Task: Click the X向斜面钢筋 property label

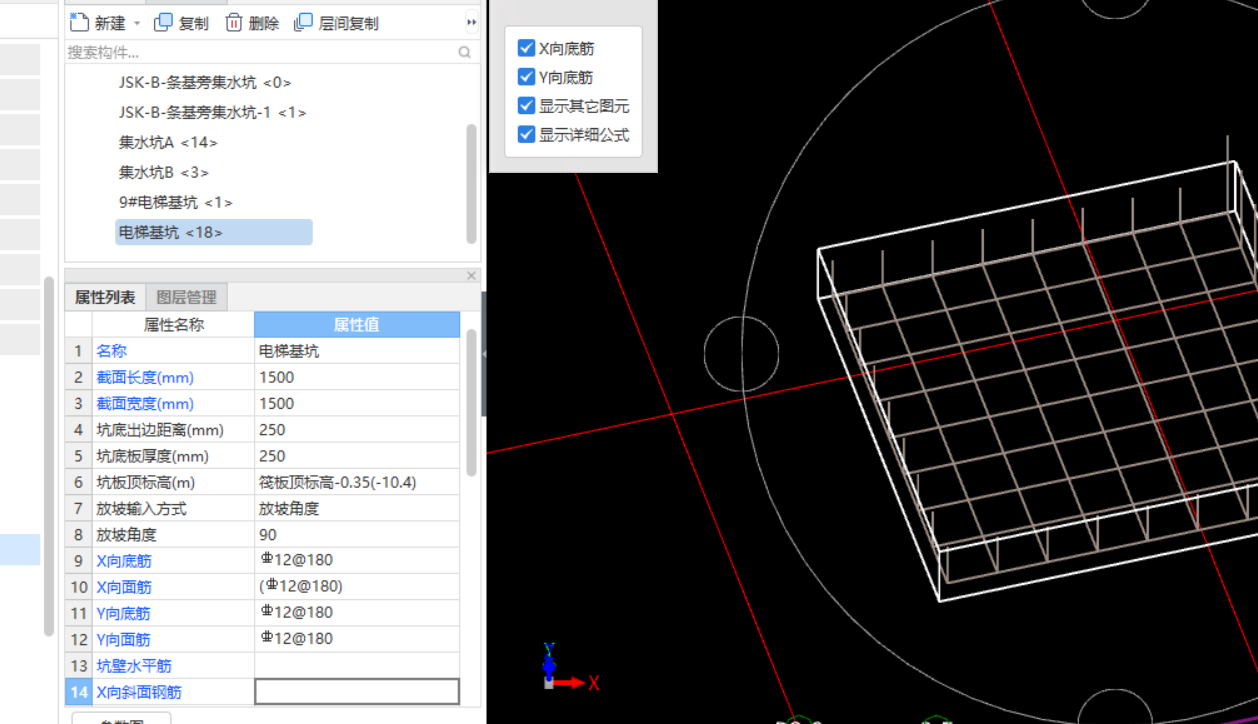Action: 139,691
